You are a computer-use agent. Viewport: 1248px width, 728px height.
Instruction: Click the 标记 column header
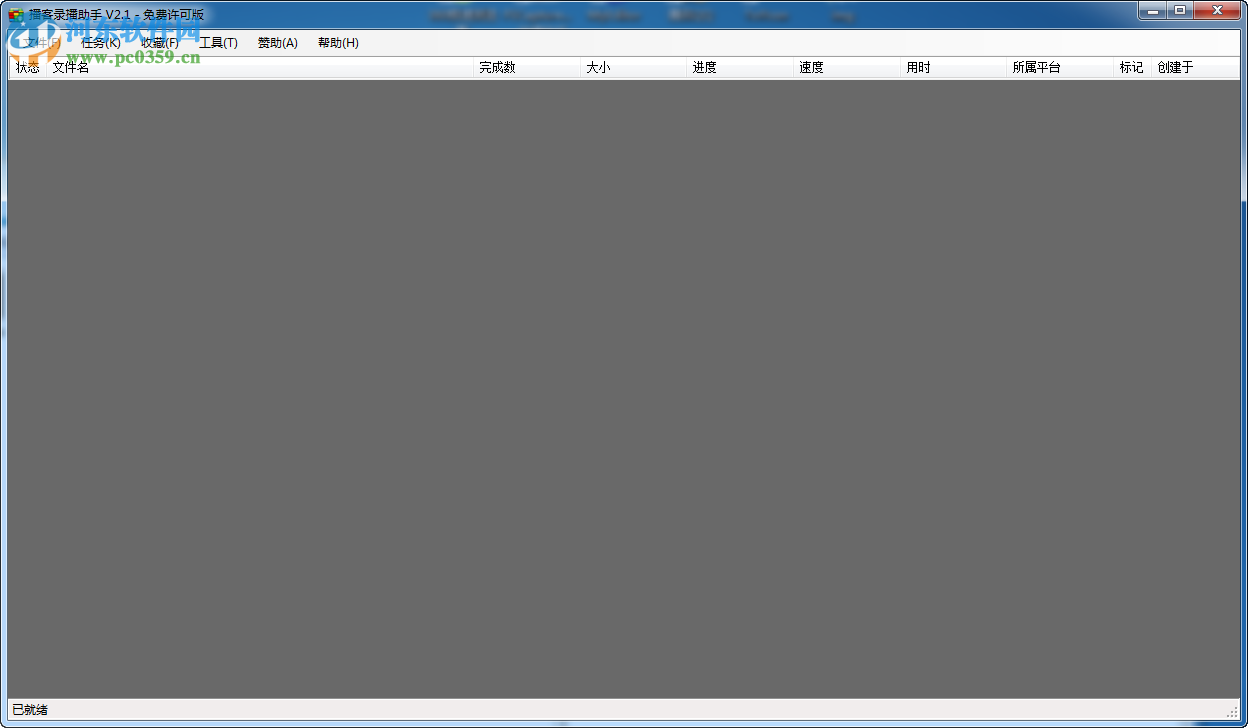click(x=1131, y=67)
